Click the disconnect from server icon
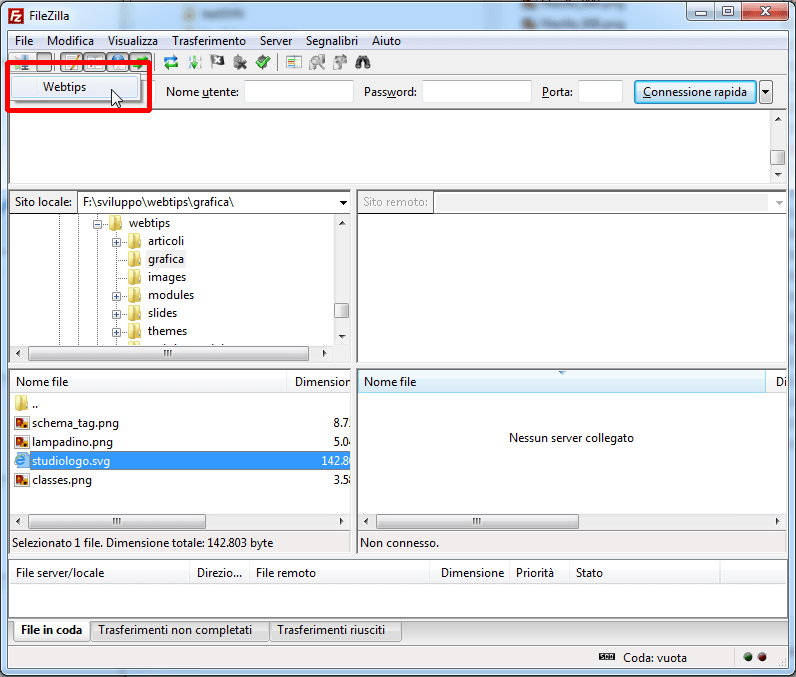This screenshot has width=796, height=677. [240, 62]
